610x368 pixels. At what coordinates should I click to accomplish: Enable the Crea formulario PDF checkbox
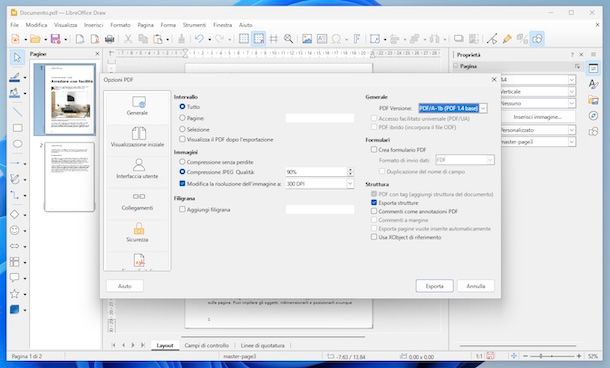coord(374,149)
